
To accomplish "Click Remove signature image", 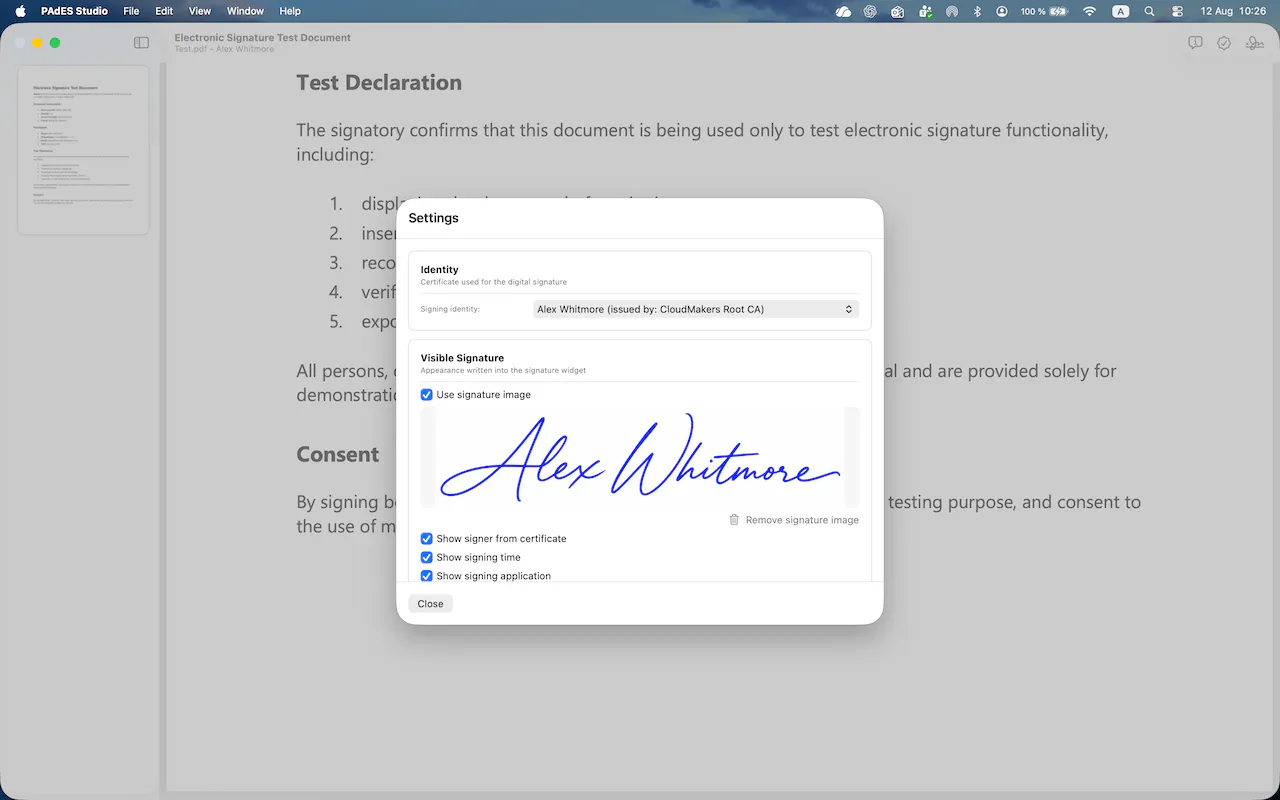I will [794, 520].
